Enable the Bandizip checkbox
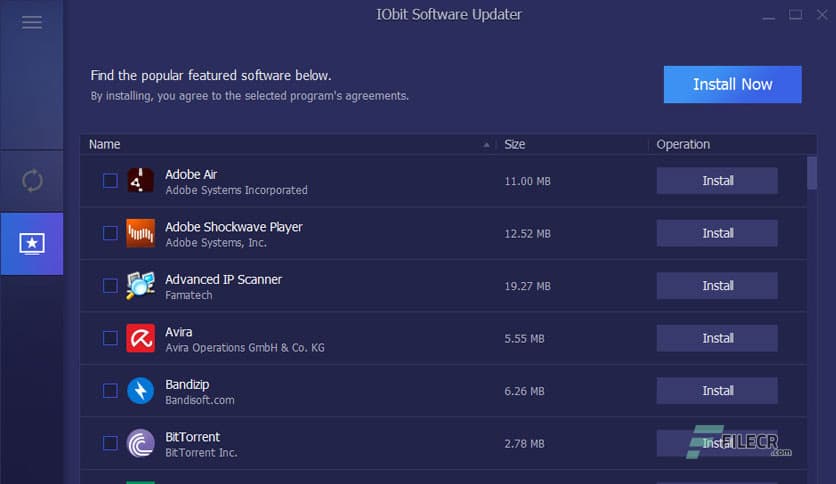836x484 pixels. pos(110,391)
